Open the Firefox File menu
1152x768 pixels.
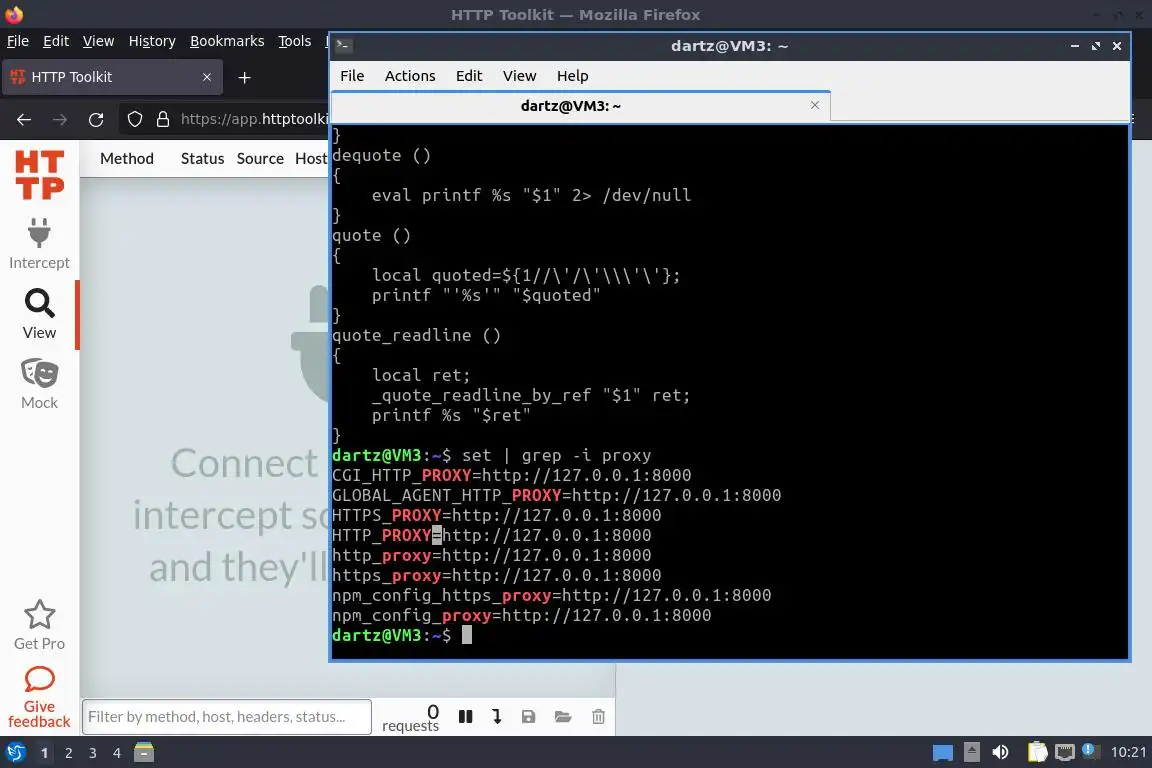coord(18,41)
